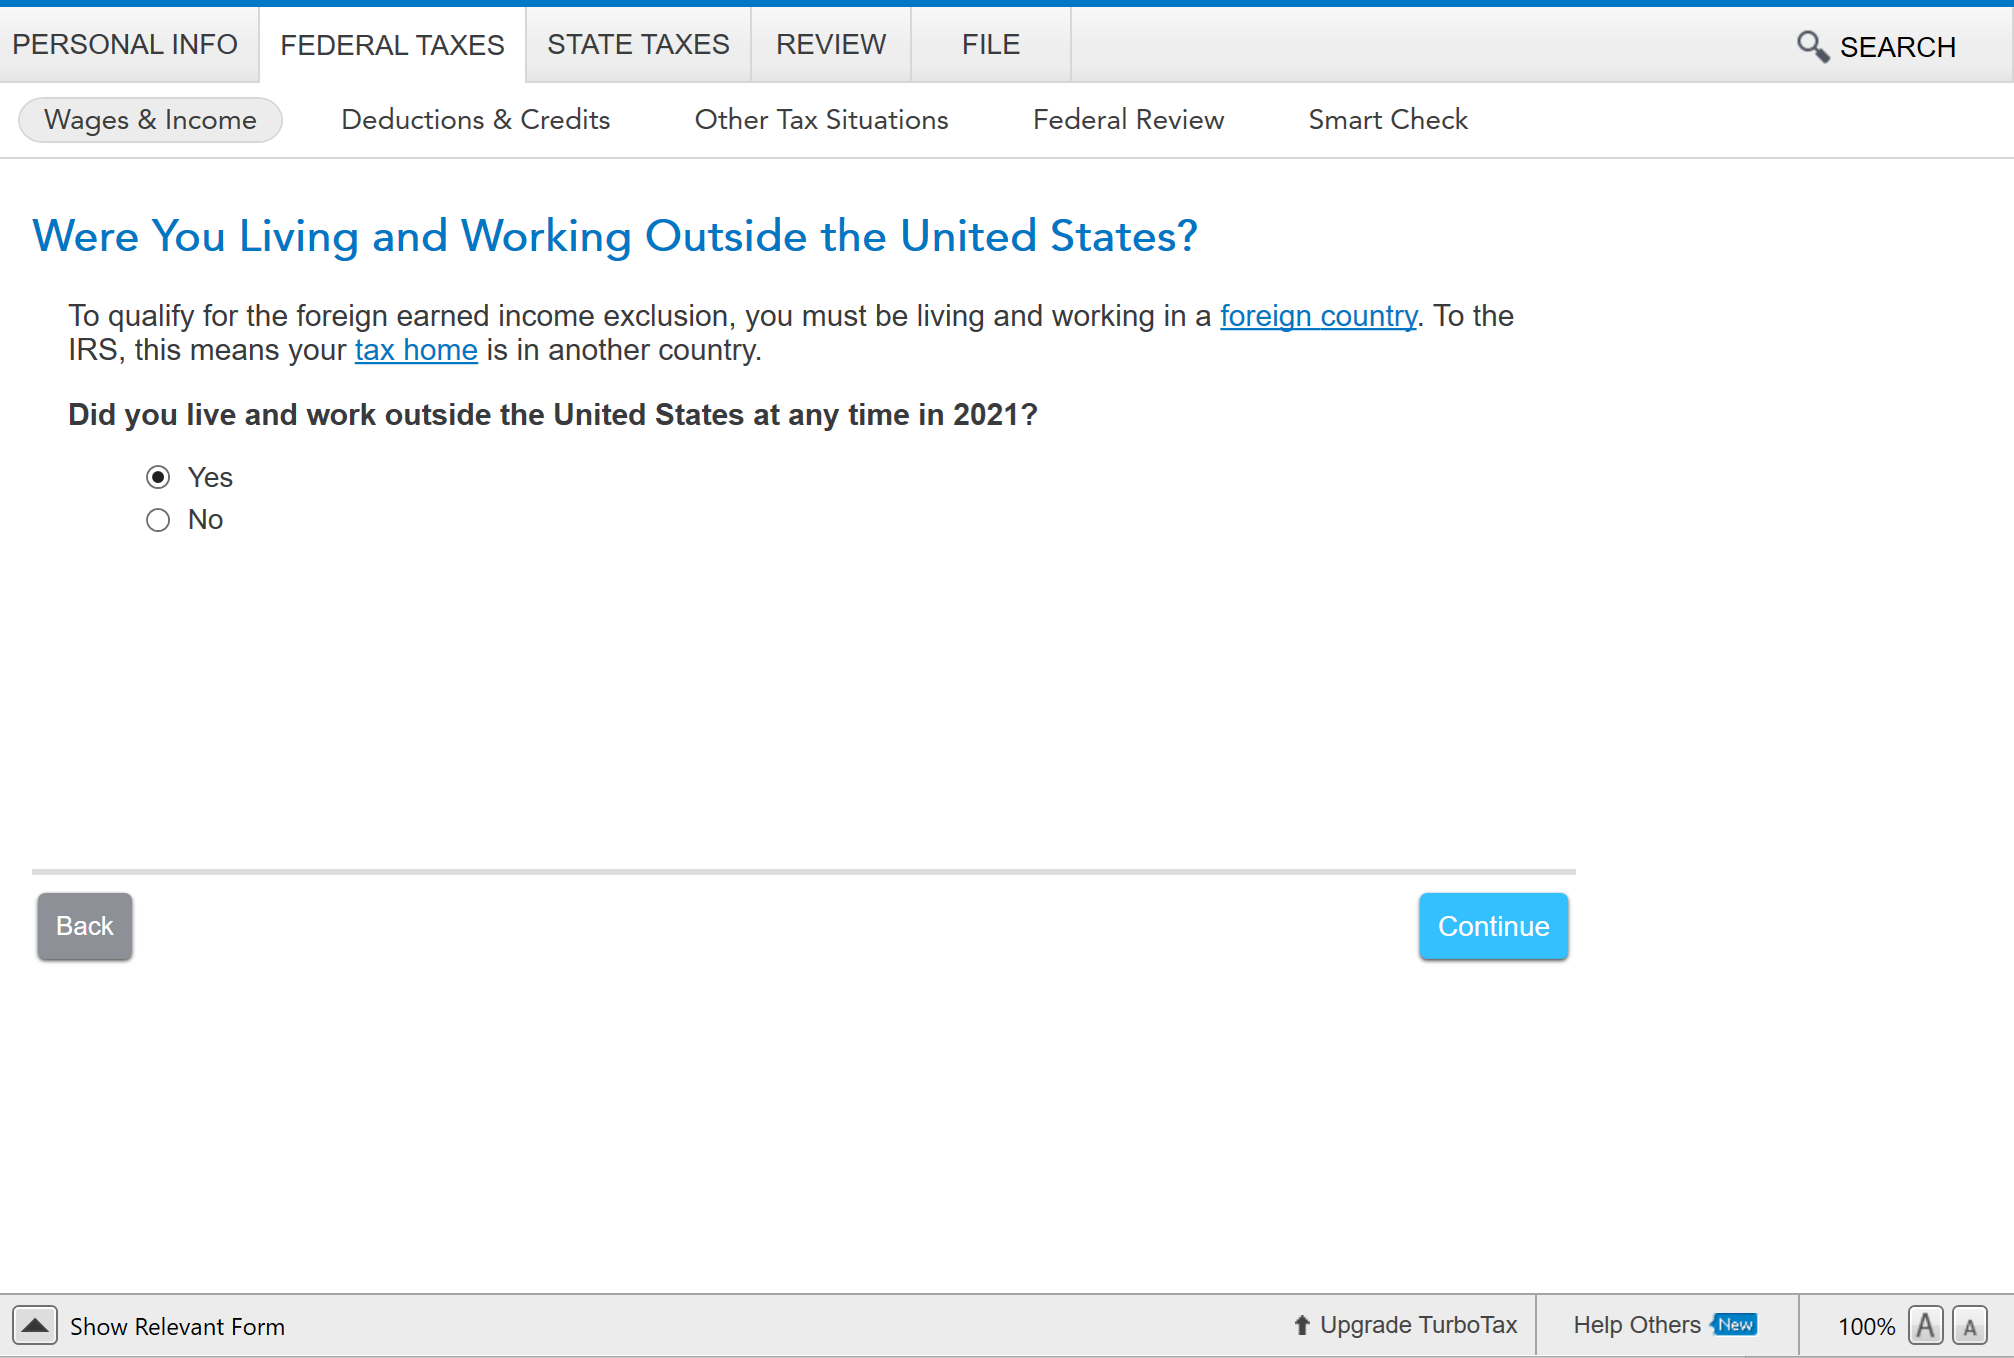The width and height of the screenshot is (2014, 1358).
Task: Click the Upgrade TurboTax arrow icon
Action: [x=1301, y=1325]
